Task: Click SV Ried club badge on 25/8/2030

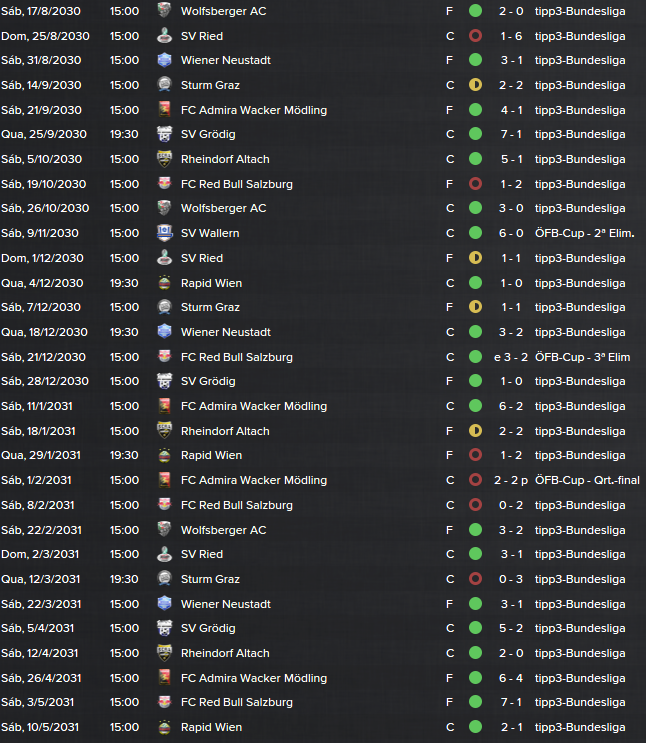Action: click(x=164, y=36)
